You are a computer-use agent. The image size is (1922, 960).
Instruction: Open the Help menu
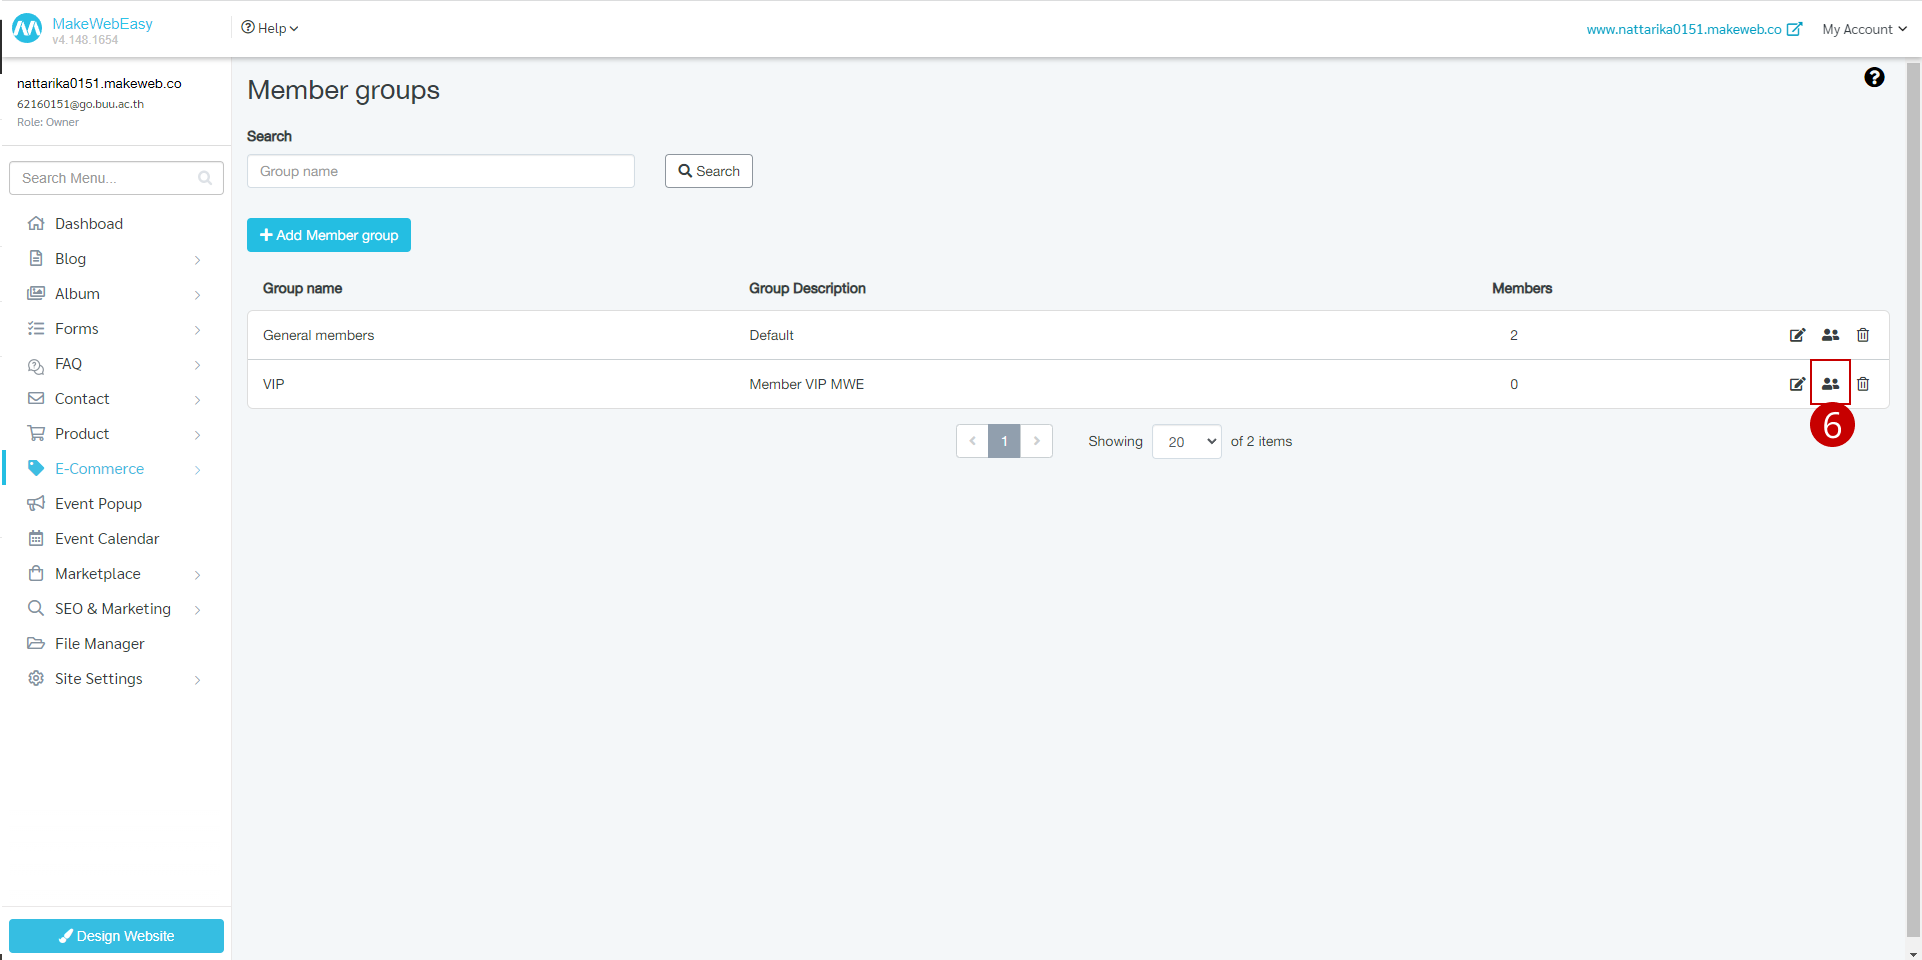[x=268, y=28]
